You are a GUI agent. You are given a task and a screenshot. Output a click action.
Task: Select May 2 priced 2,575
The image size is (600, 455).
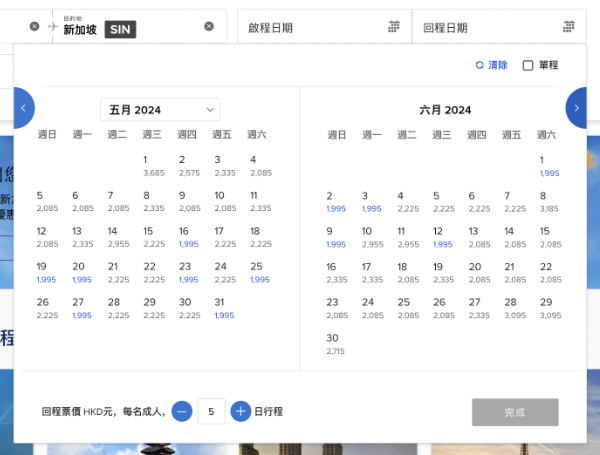189,166
